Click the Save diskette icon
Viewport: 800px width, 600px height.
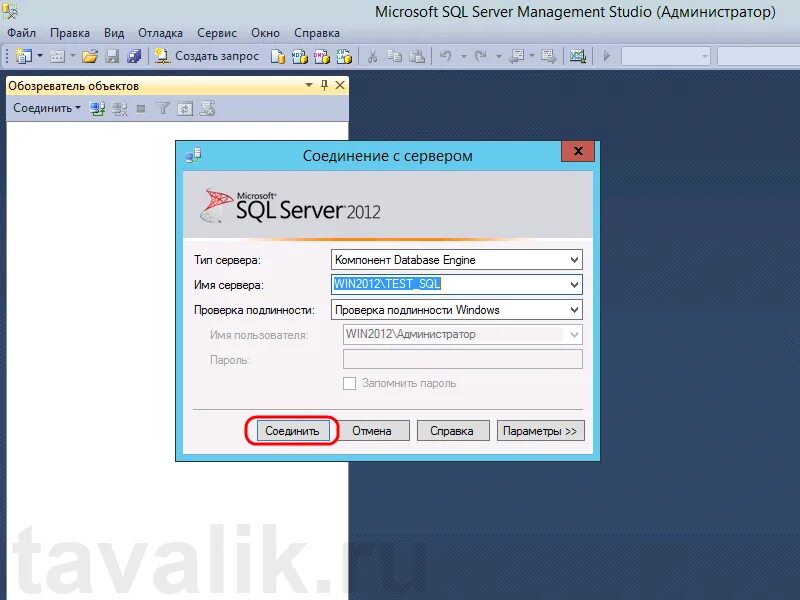tap(112, 56)
